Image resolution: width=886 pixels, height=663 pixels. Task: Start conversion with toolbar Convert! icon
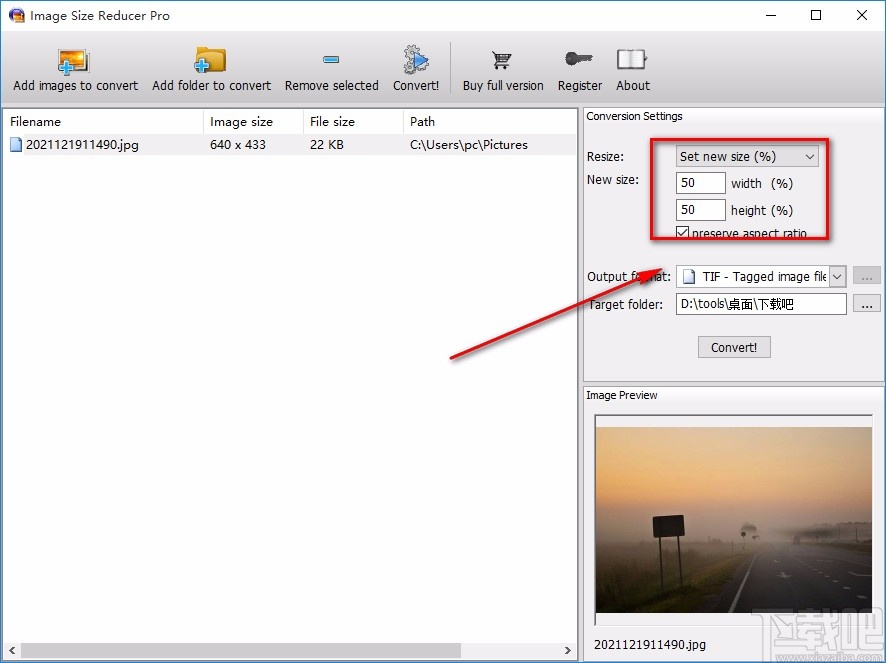coord(416,61)
